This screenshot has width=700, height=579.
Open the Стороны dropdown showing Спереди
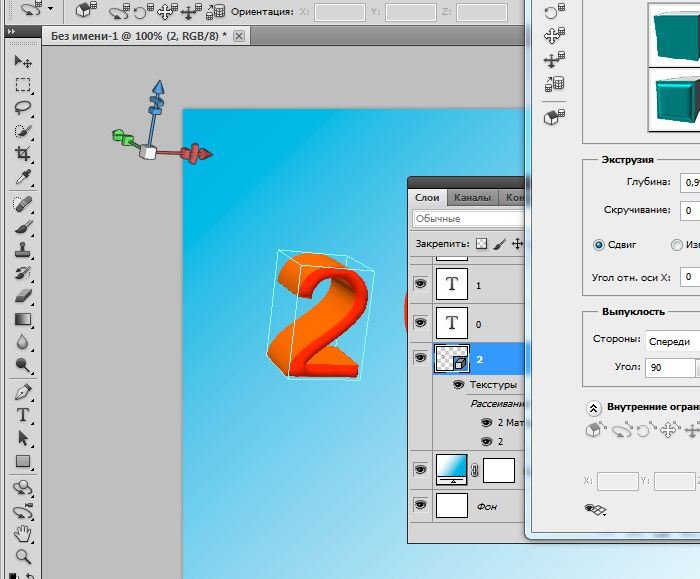tap(672, 341)
